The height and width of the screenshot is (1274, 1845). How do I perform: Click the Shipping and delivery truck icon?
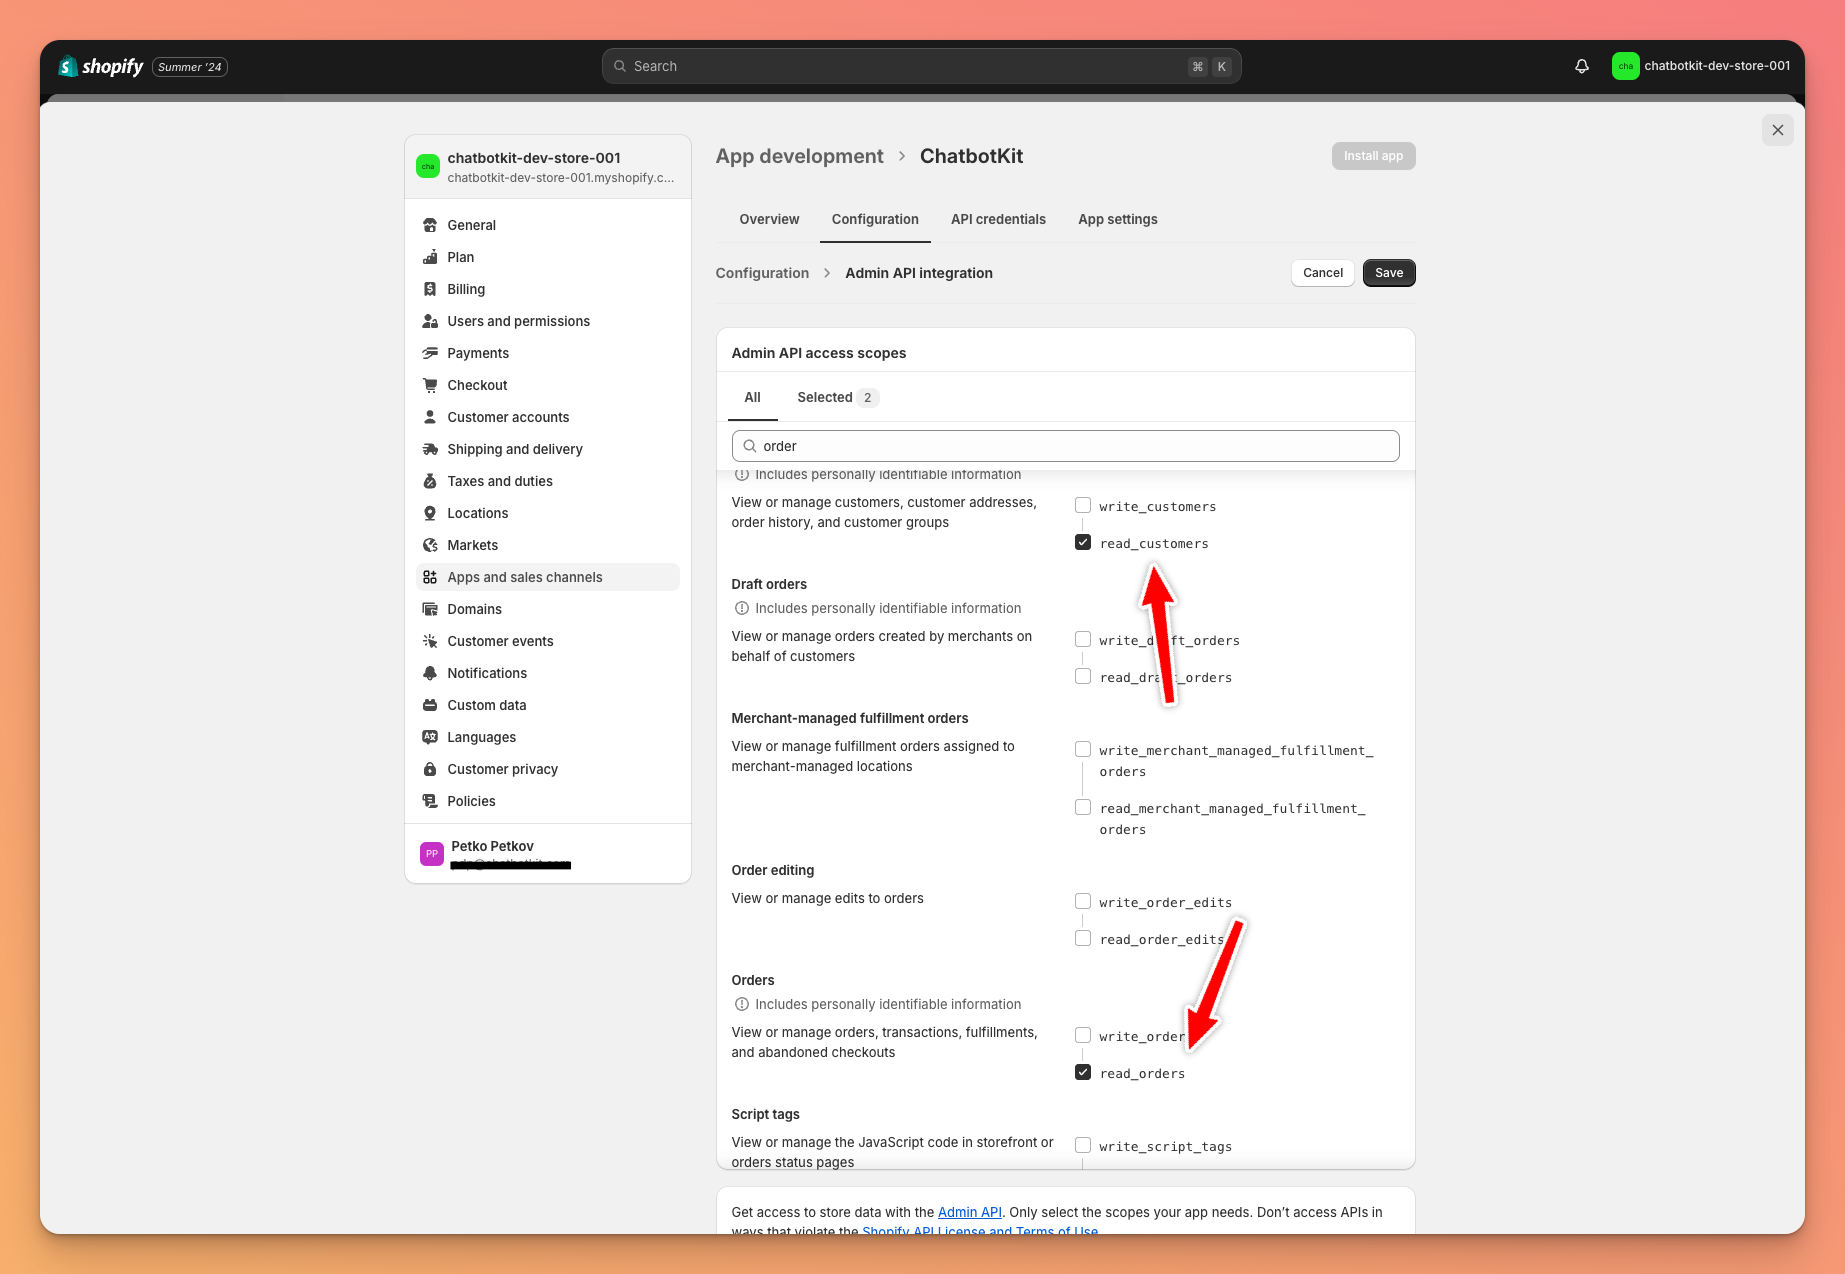coord(430,449)
